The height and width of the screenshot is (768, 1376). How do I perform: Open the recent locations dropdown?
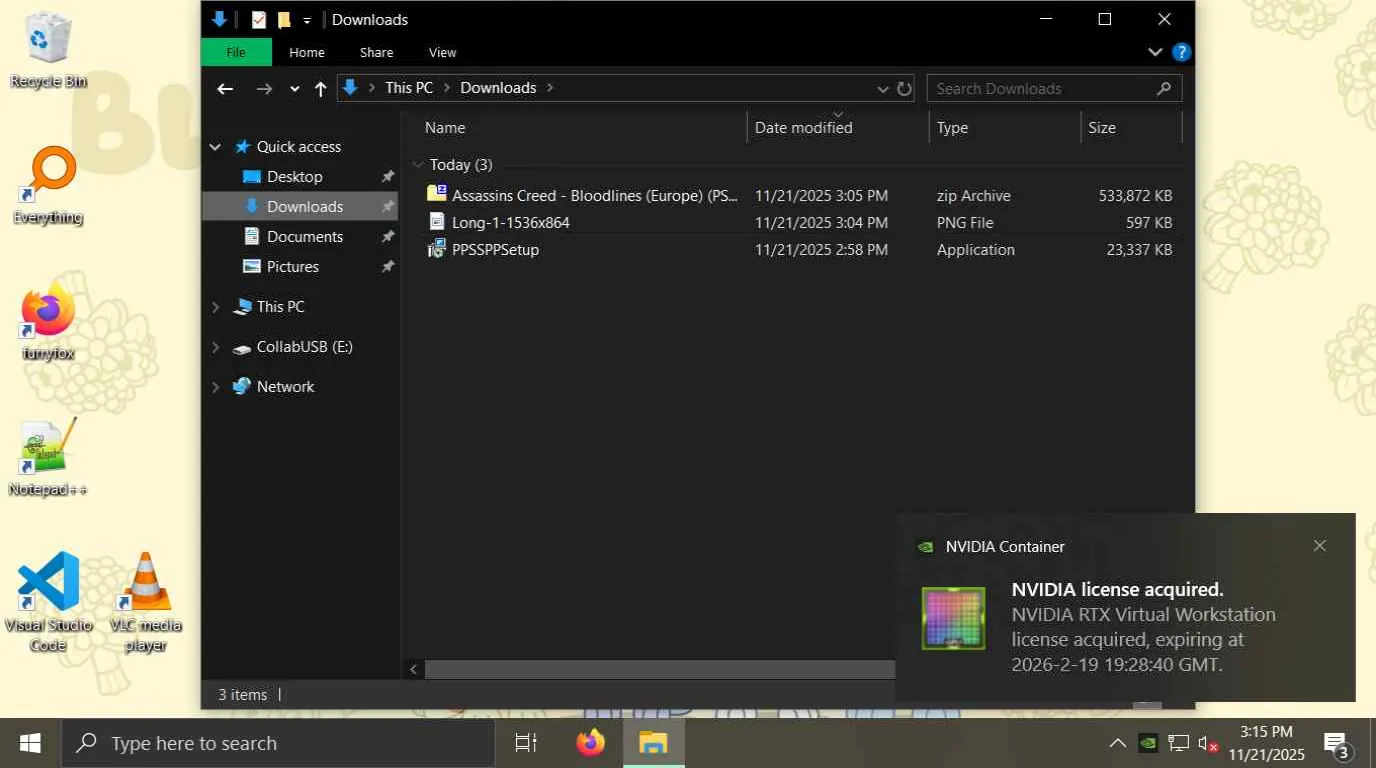tap(294, 88)
